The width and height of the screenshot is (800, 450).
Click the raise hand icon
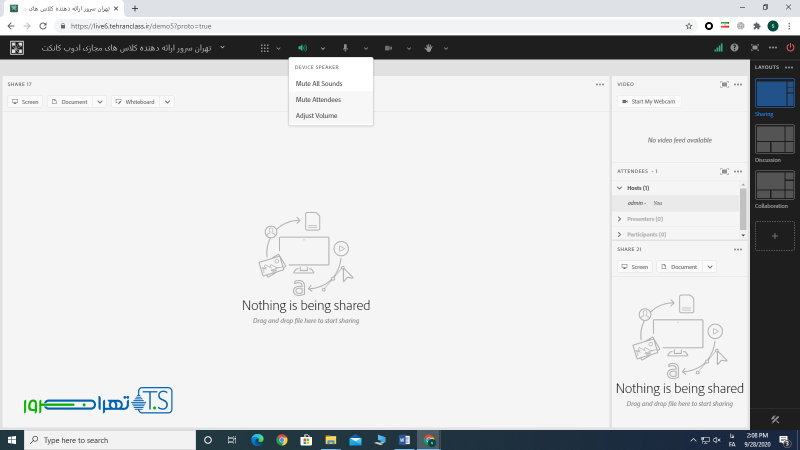[x=429, y=47]
